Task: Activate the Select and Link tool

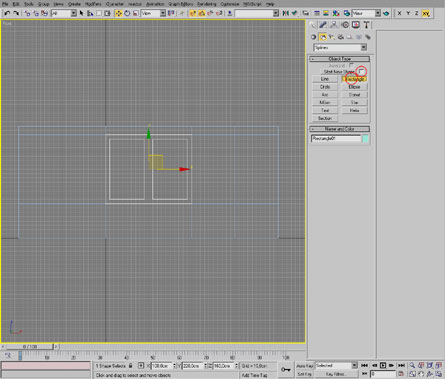Action: point(27,13)
